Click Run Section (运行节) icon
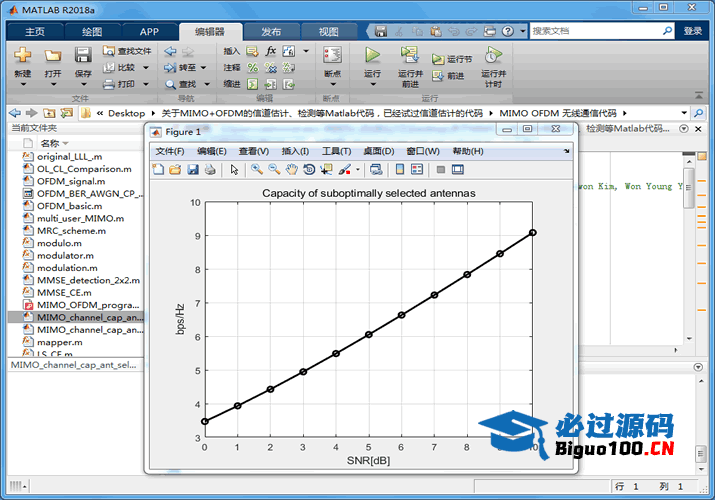 click(438, 59)
